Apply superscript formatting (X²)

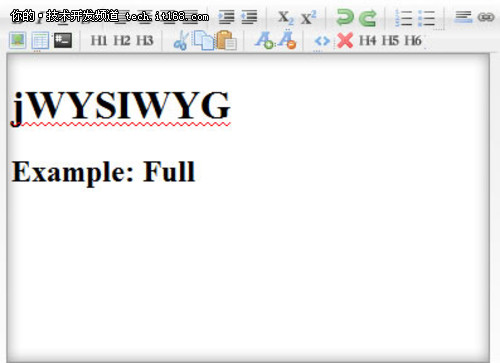[x=308, y=17]
